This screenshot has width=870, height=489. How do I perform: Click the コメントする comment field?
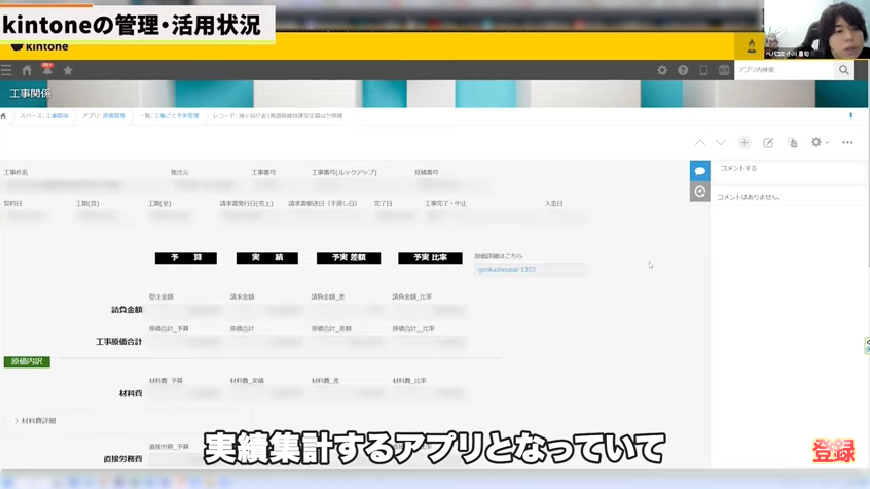coord(790,169)
